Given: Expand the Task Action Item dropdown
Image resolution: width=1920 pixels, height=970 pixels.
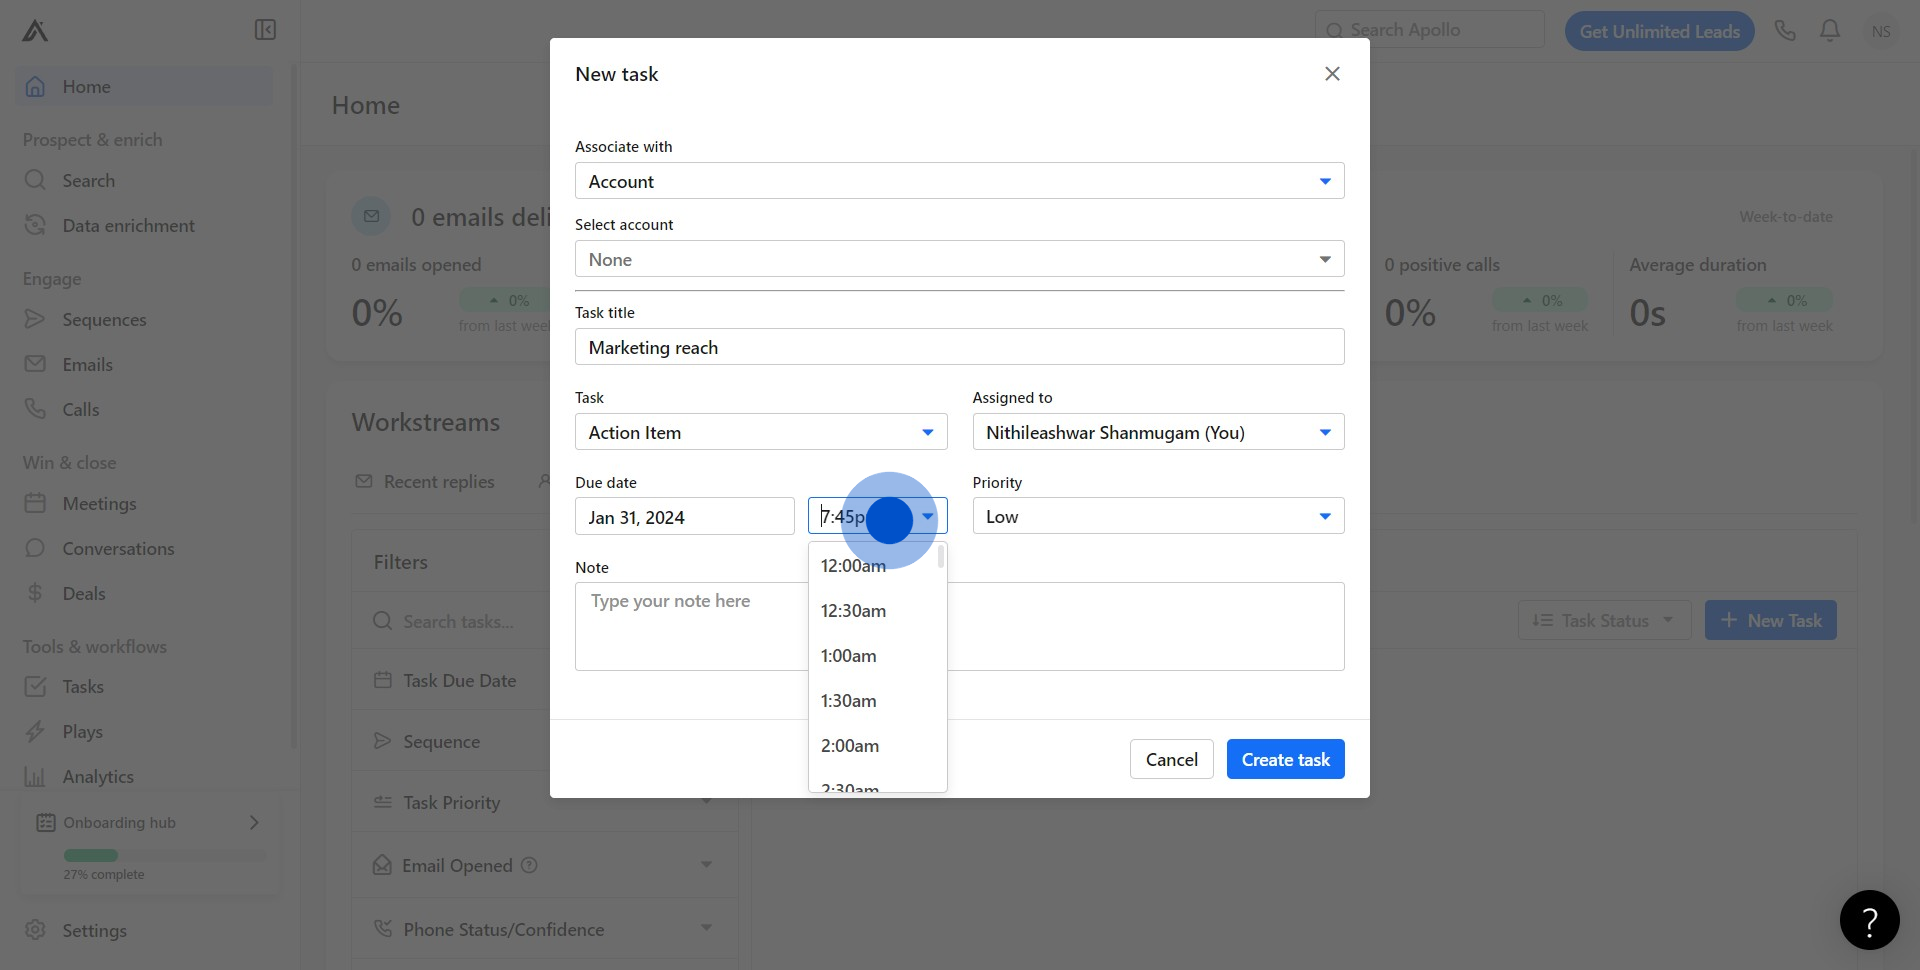Looking at the screenshot, I should click(760, 432).
